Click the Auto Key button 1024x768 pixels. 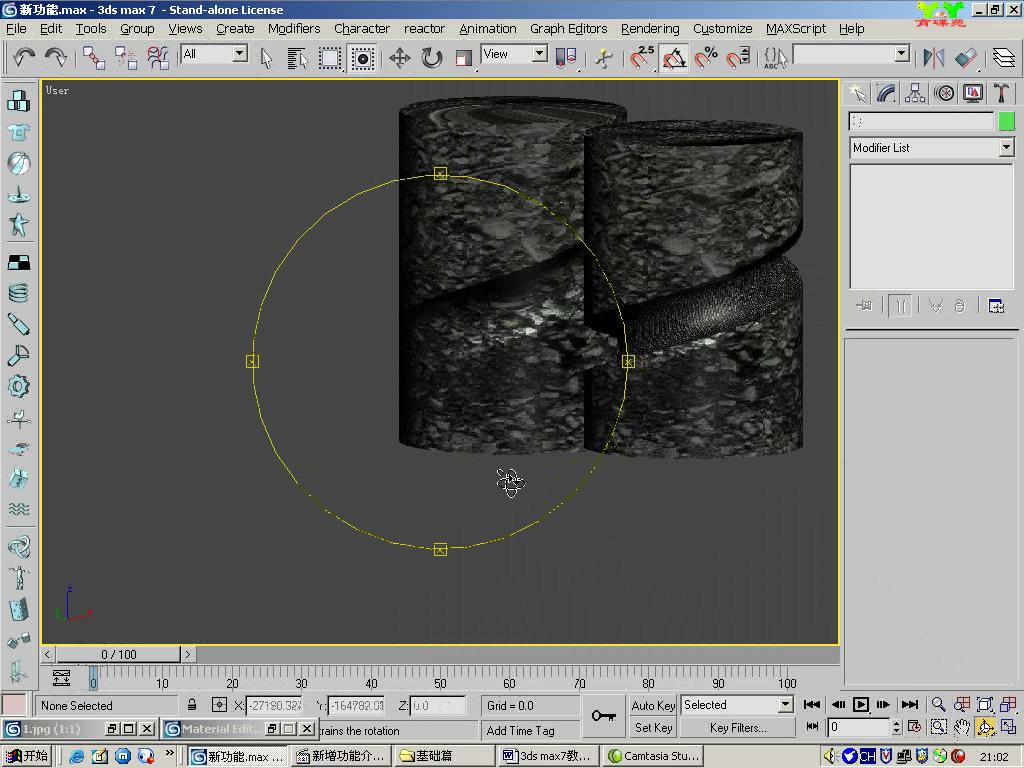pyautogui.click(x=653, y=705)
